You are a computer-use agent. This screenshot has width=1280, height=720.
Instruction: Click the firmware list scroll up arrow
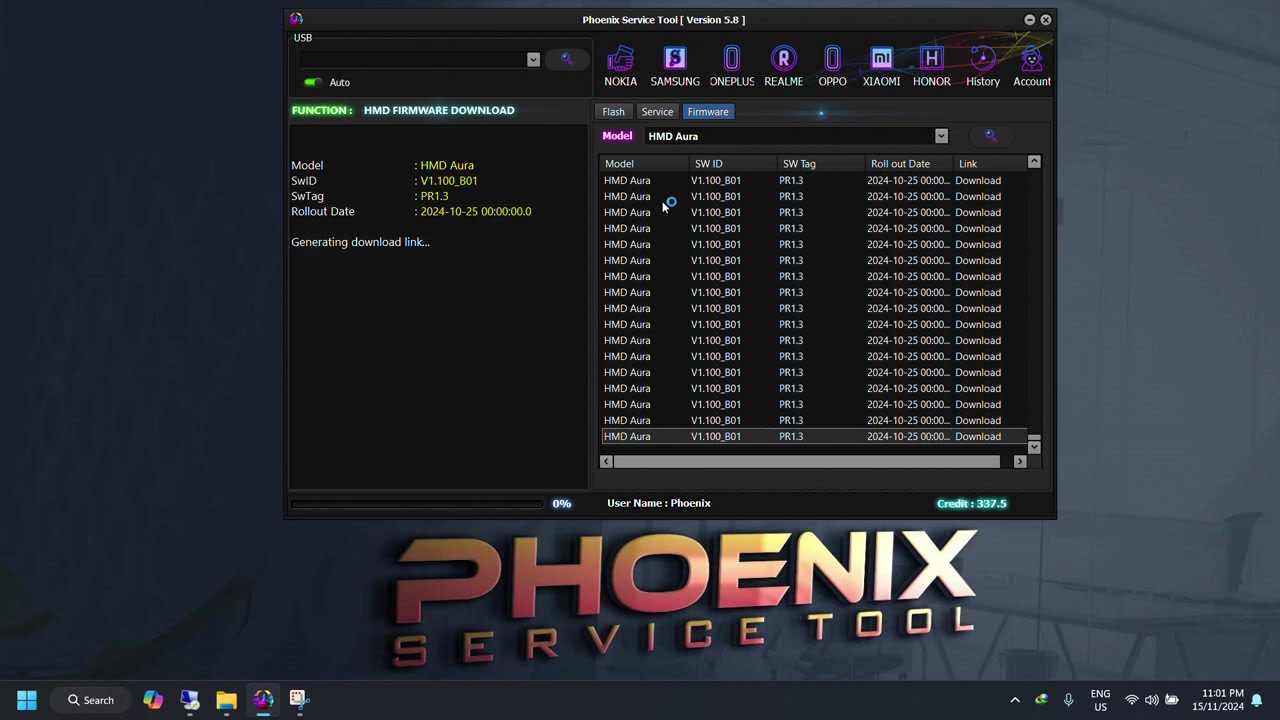[x=1034, y=162]
